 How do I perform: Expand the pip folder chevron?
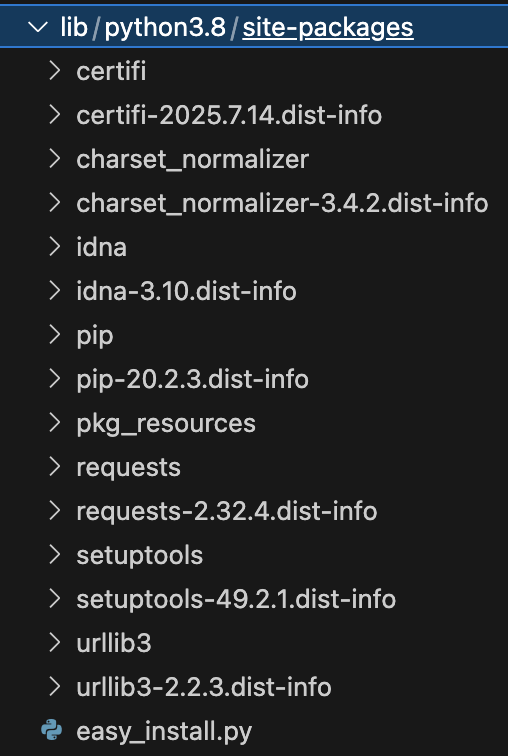coord(55,335)
